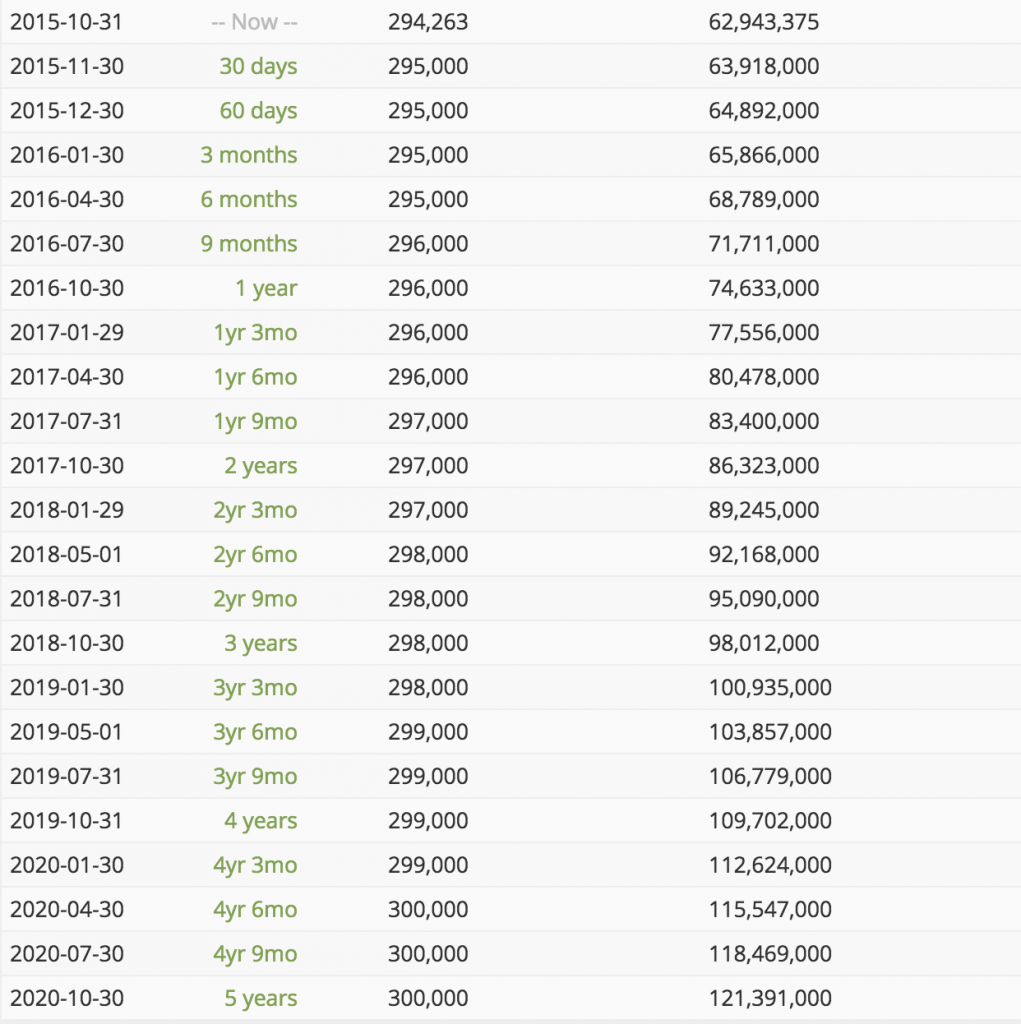Viewport: 1021px width, 1024px height.
Task: Select date cell 2015-10-31
Action: (x=67, y=22)
